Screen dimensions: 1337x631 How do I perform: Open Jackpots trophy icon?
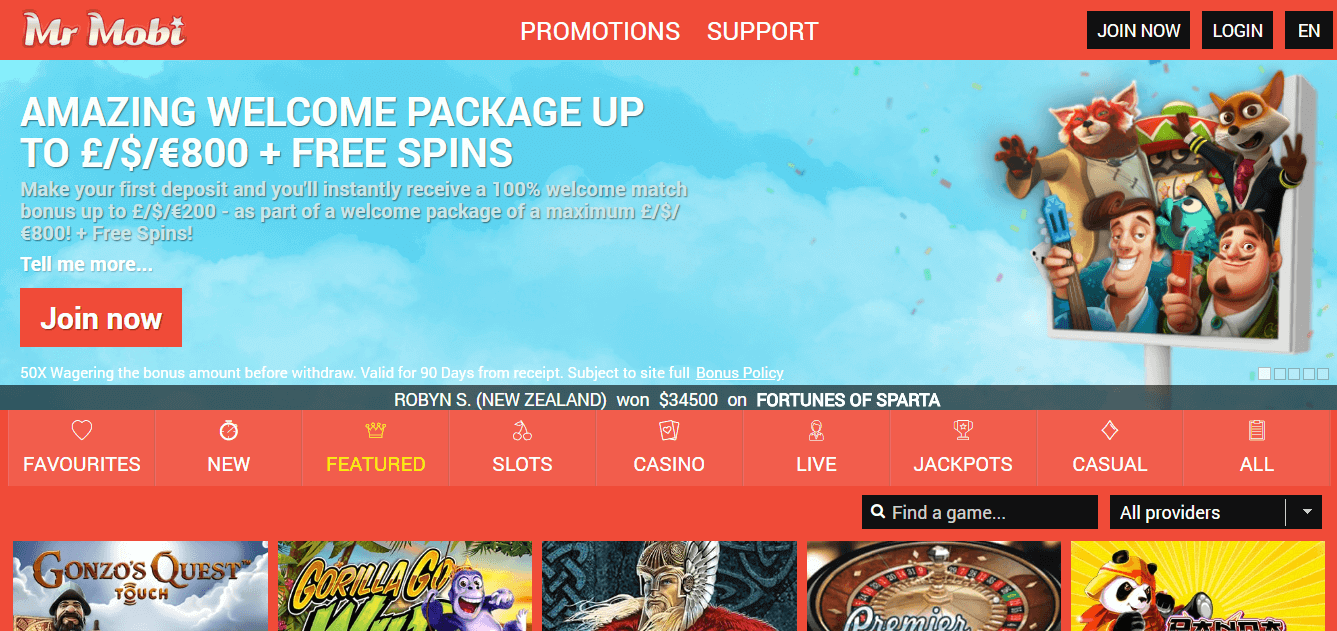coord(963,431)
